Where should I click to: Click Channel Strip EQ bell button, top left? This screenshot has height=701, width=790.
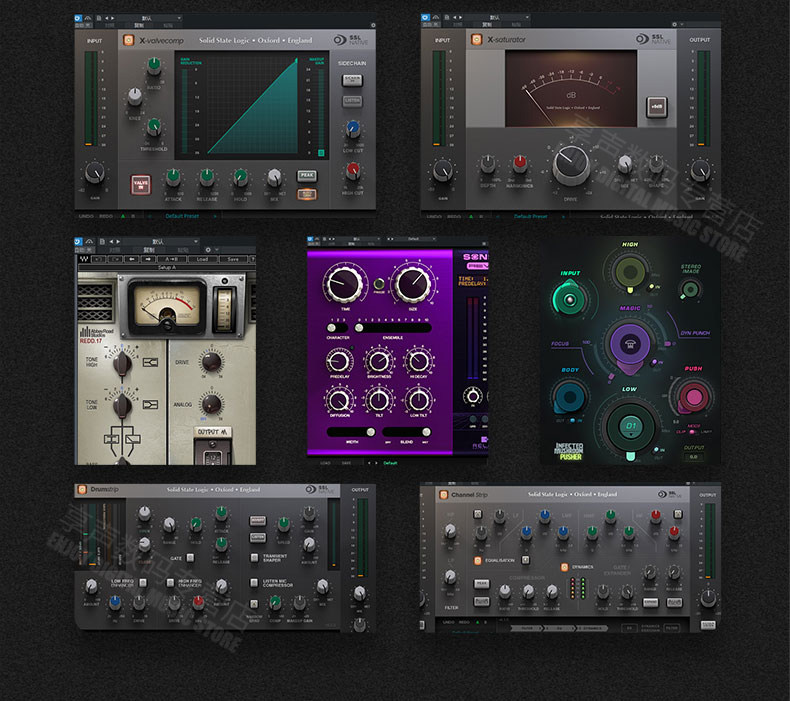[x=478, y=514]
